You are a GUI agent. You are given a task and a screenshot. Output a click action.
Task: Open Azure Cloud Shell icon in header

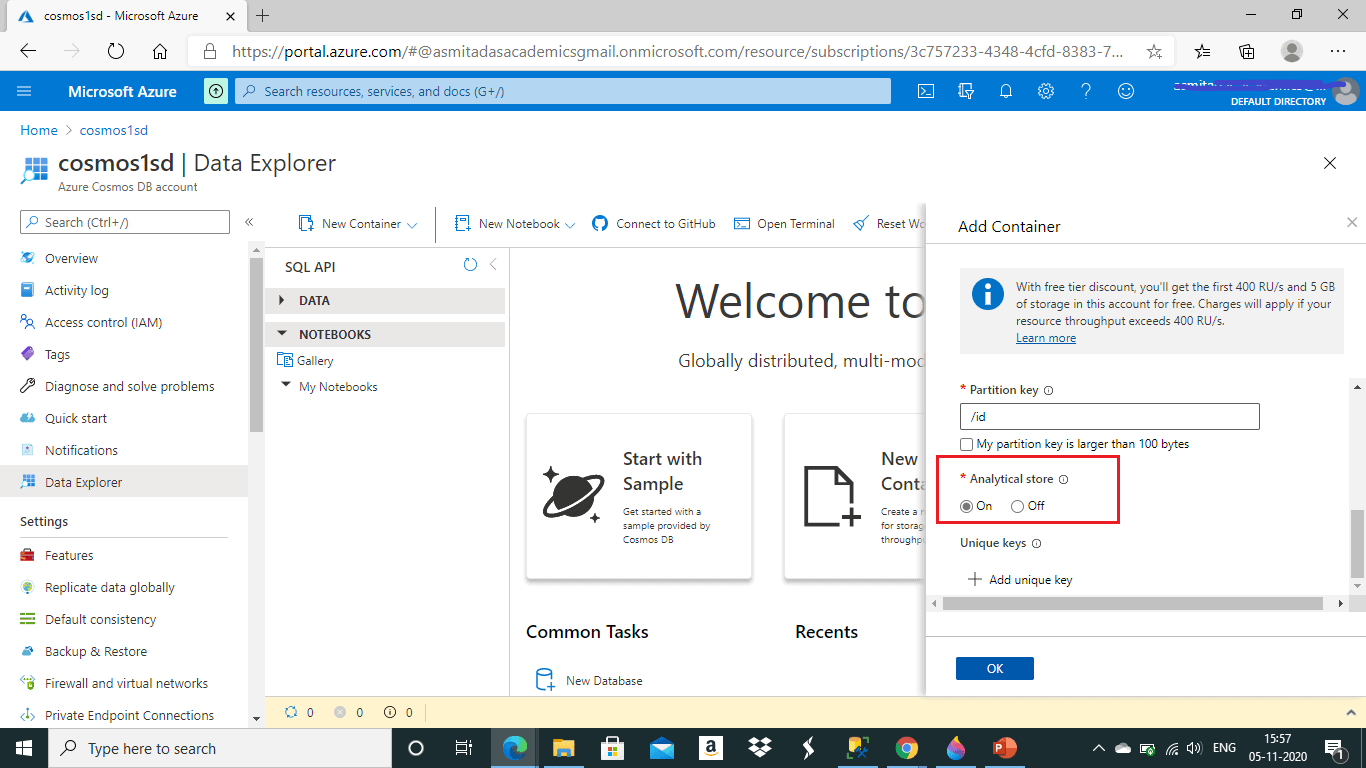926,91
